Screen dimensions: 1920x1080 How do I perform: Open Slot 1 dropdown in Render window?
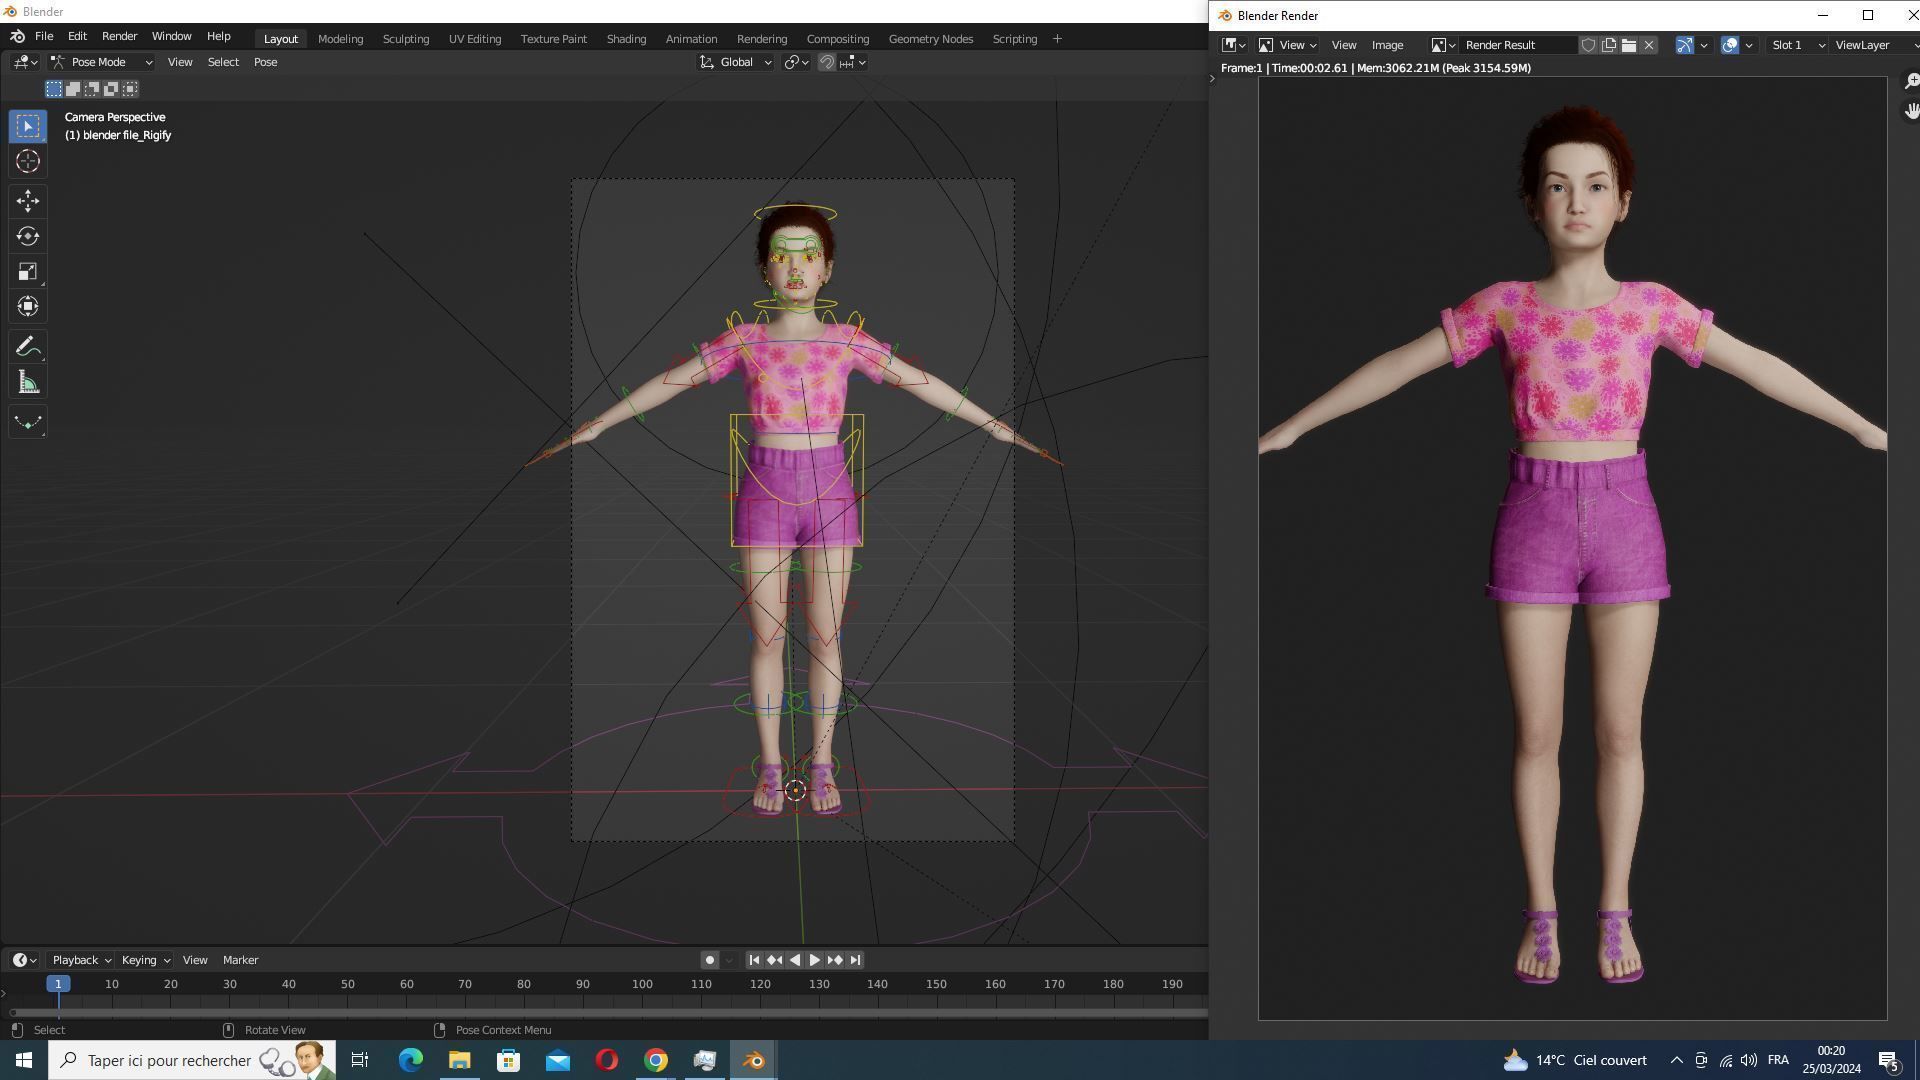[x=1797, y=45]
